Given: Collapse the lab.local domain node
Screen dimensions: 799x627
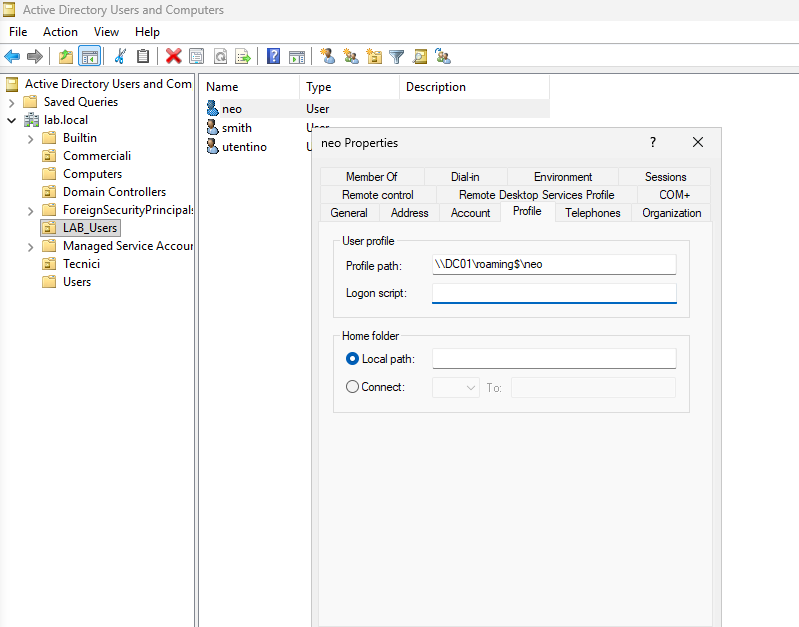Looking at the screenshot, I should (11, 120).
